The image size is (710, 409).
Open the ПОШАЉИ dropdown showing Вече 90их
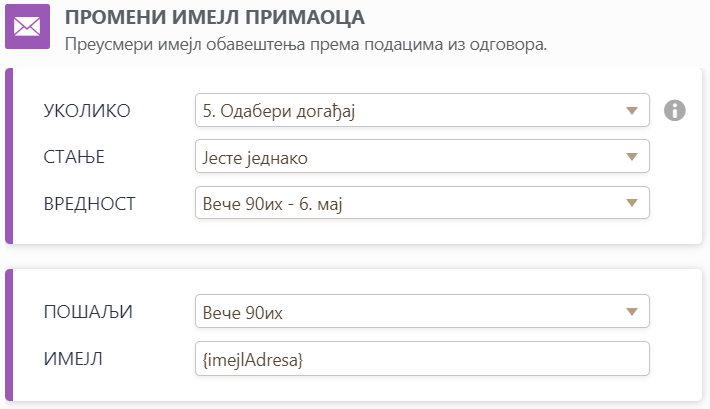412,312
